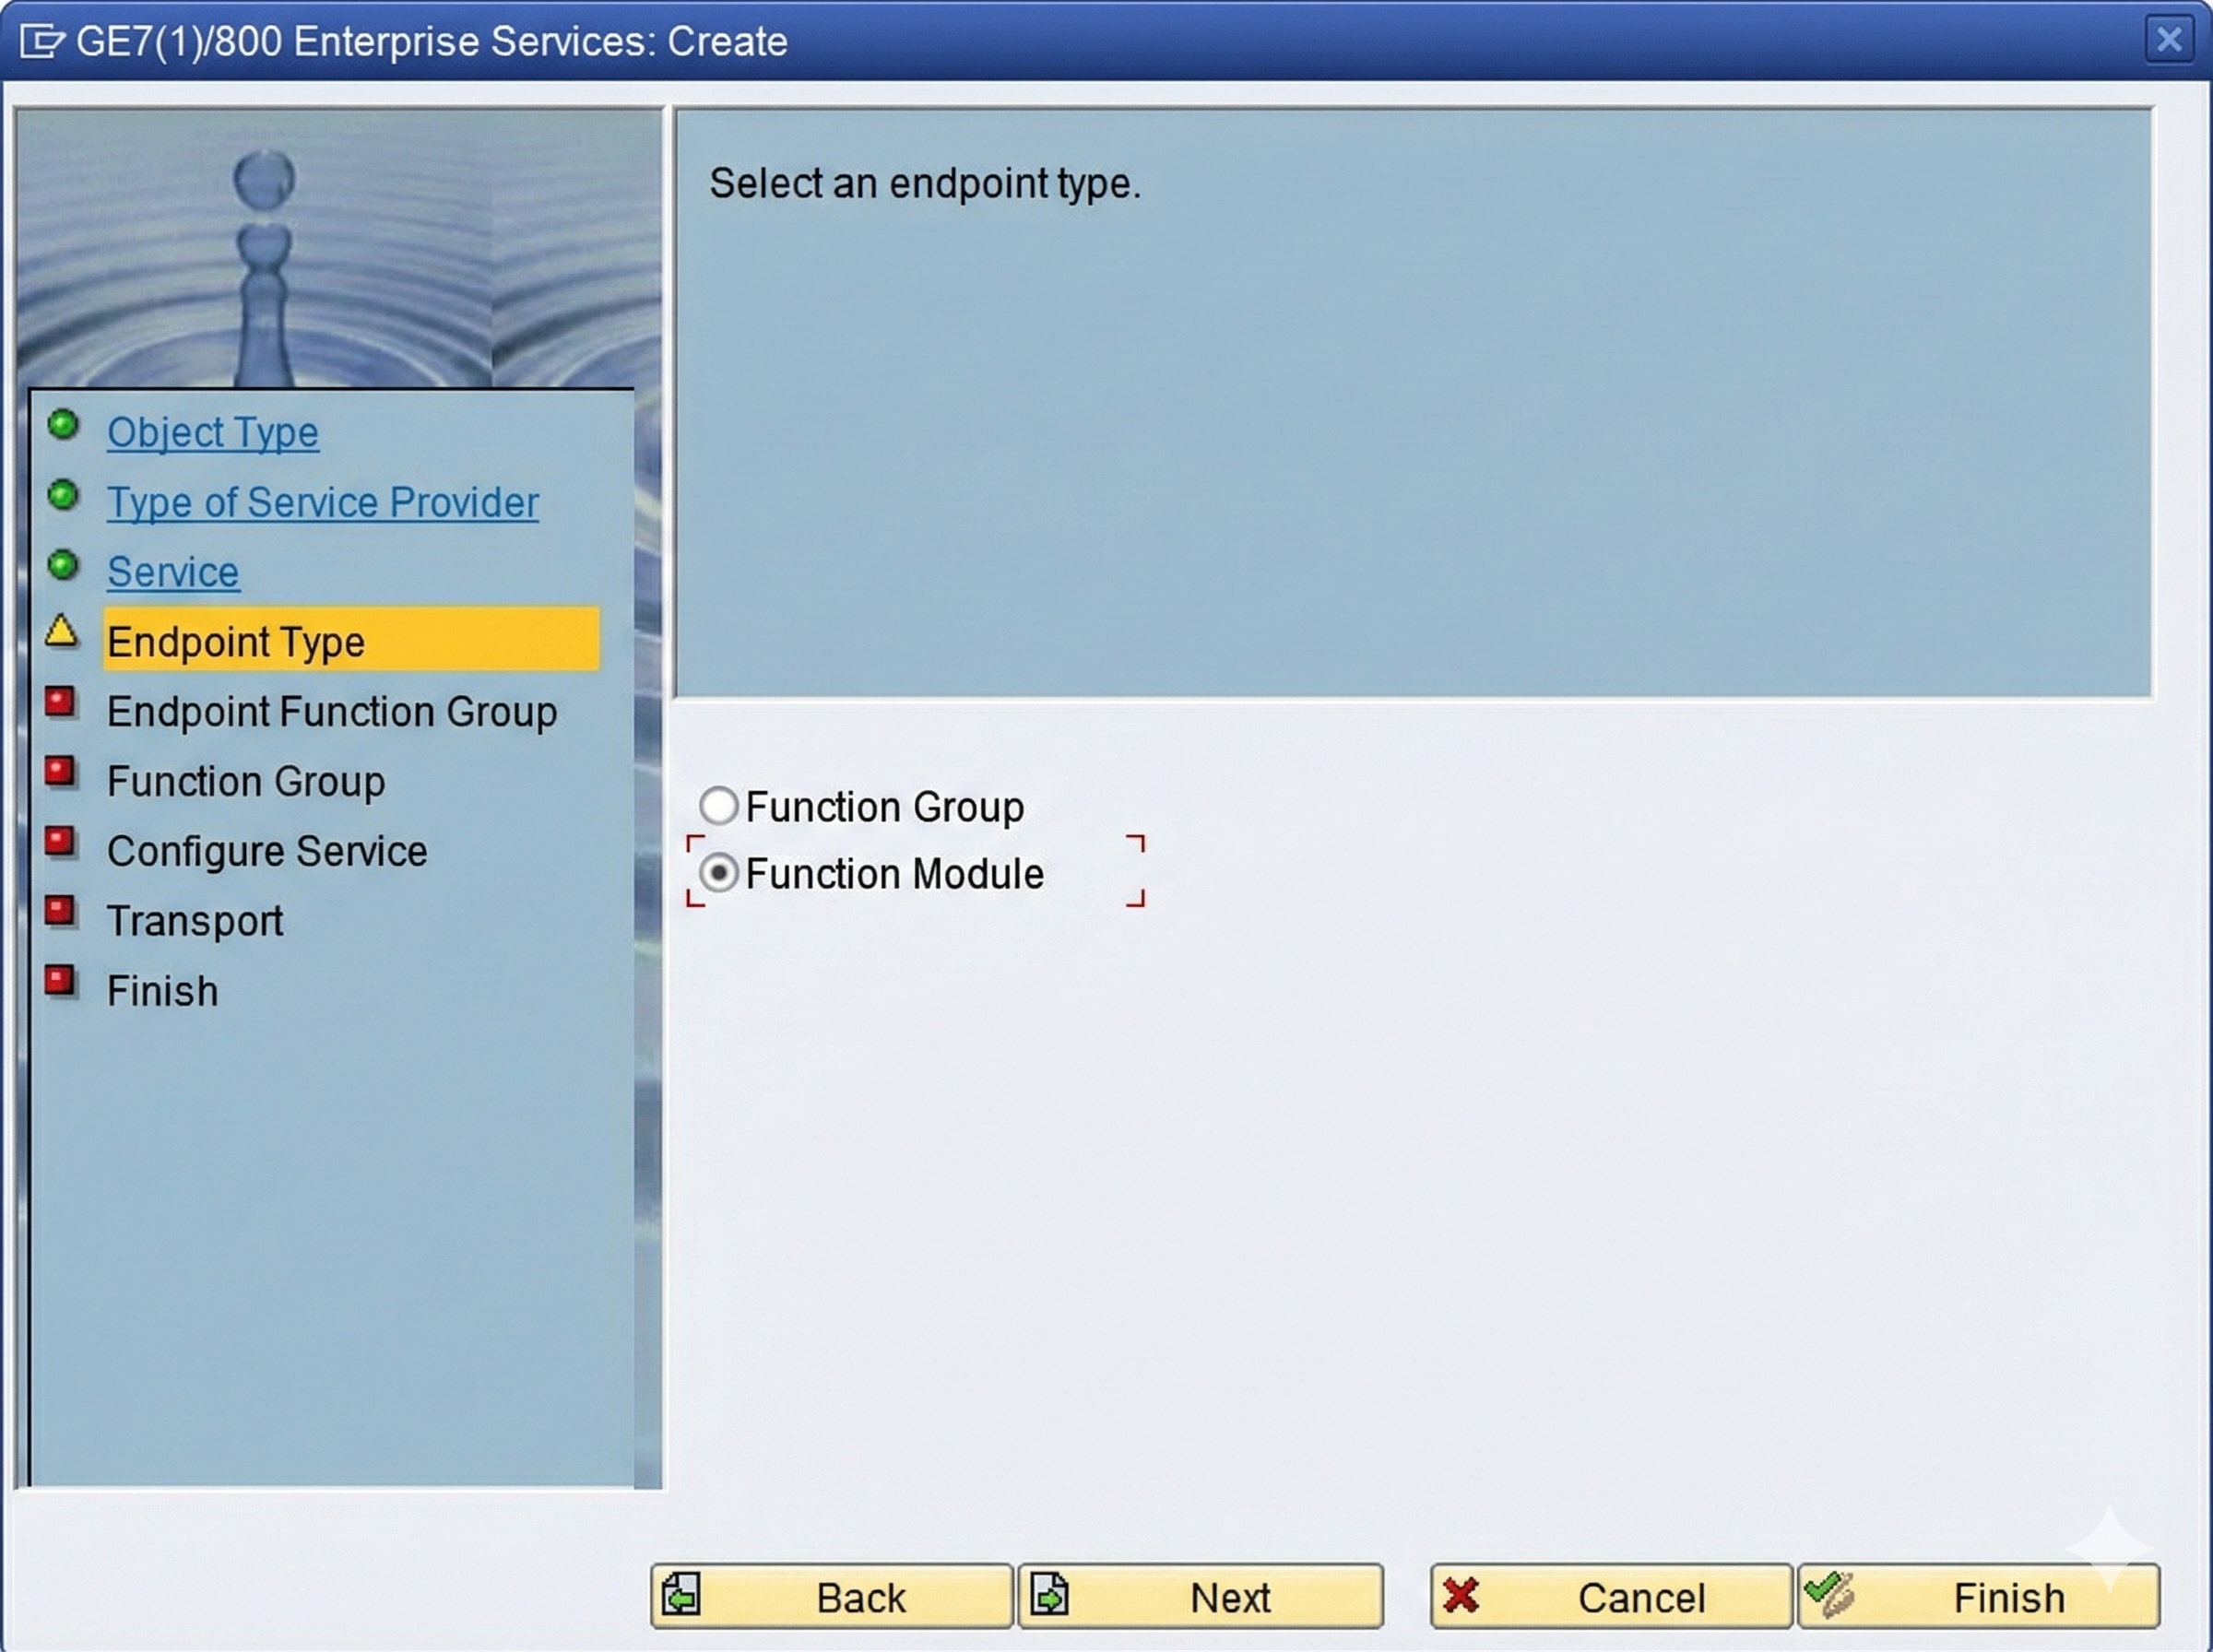Screen dimensions: 2213x1652
Task: Click yellow triangle icon beside Endpoint Type
Action: 62,632
